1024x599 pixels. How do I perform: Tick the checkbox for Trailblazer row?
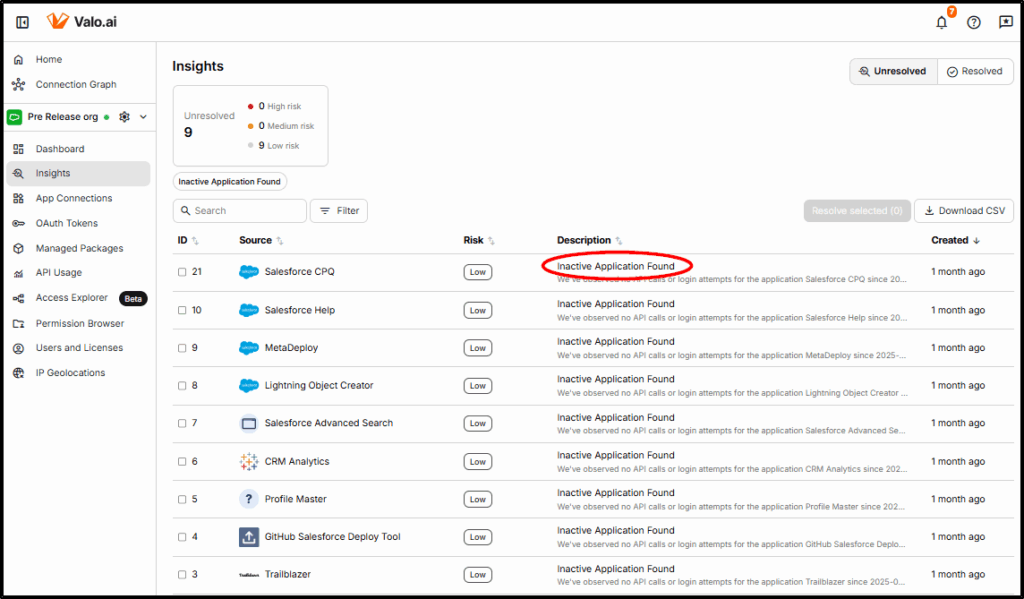182,575
